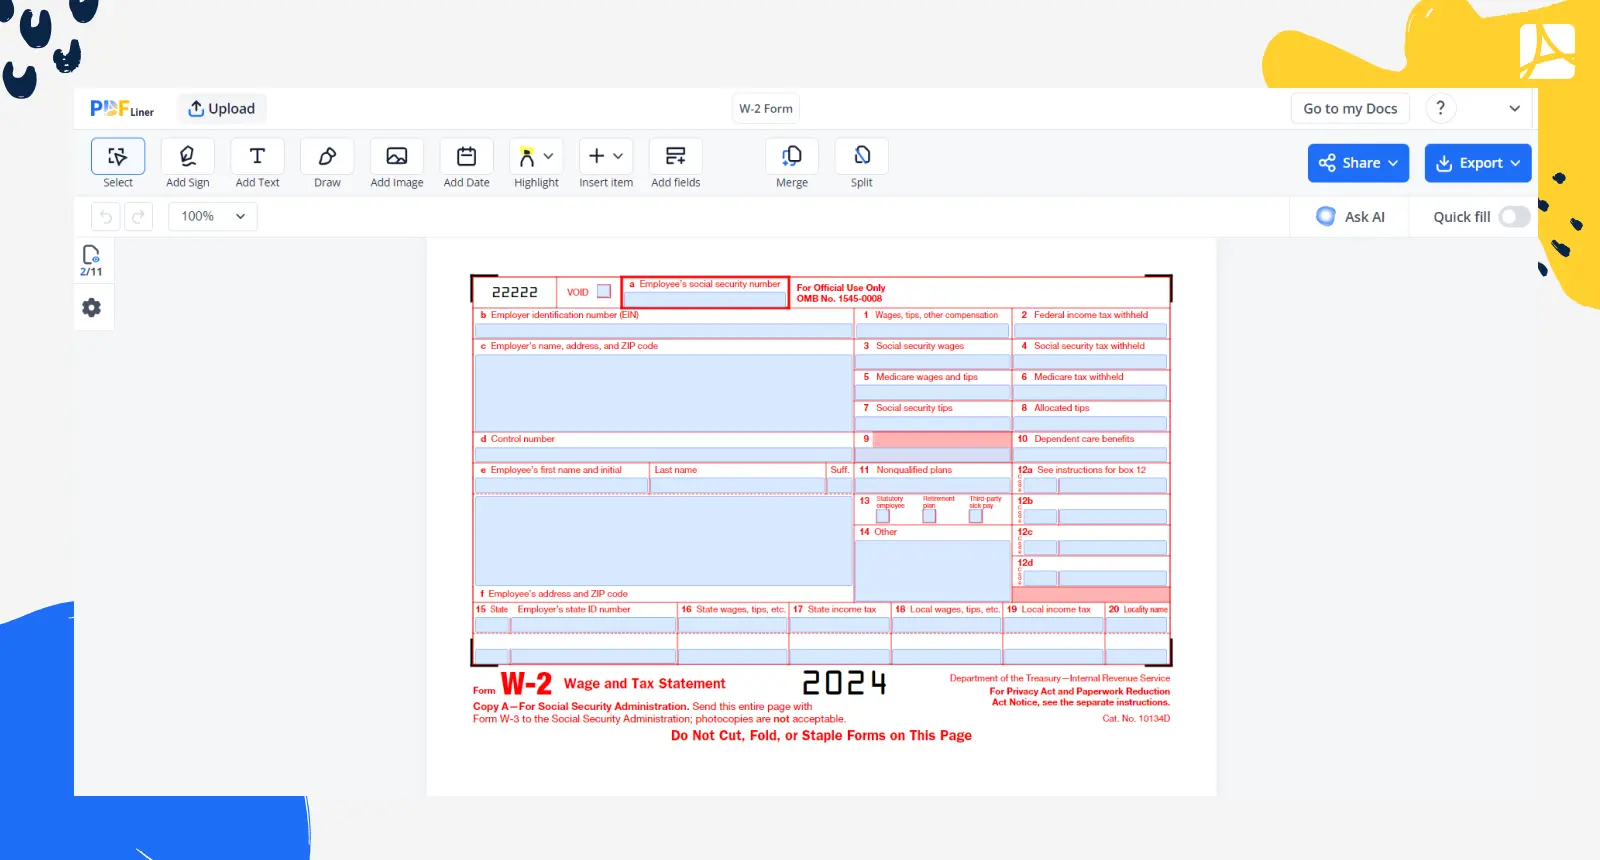Open the Share menu
This screenshot has width=1600, height=860.
tap(1358, 163)
